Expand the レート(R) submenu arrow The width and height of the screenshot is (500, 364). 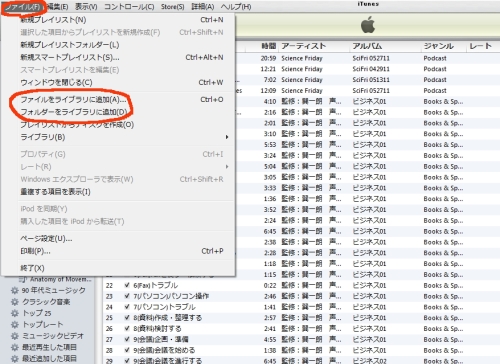tap(227, 167)
